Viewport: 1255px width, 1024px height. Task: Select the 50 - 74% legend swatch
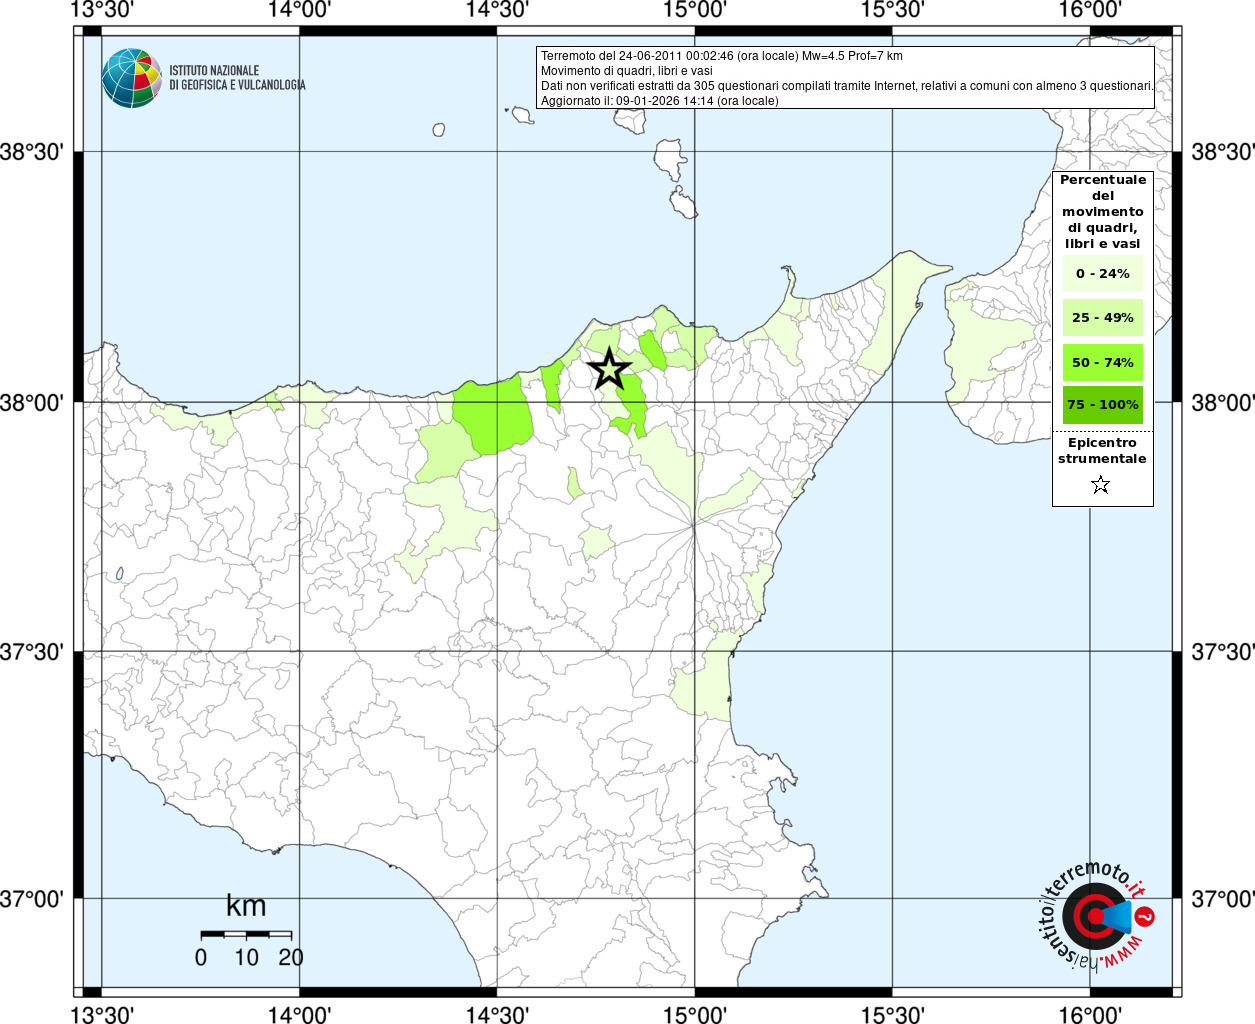1102,362
